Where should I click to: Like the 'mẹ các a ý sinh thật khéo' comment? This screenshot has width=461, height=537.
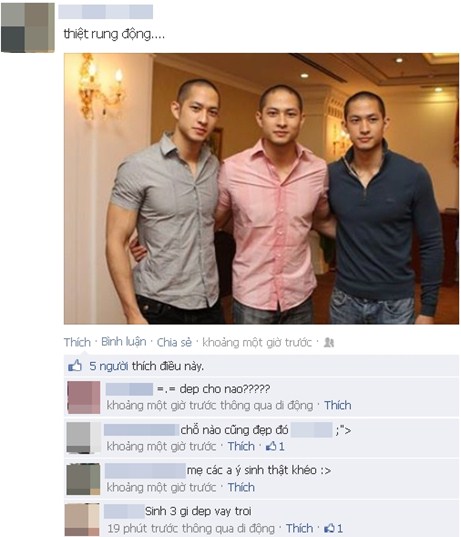241,487
